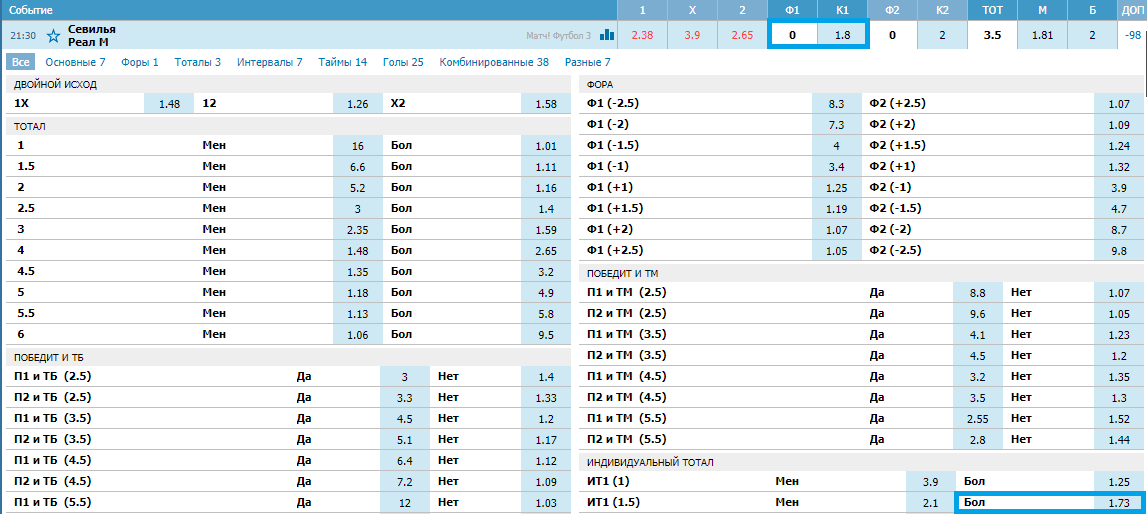Select home win odds 2.38
Viewport: 1147px width, 514px height.
(x=642, y=35)
